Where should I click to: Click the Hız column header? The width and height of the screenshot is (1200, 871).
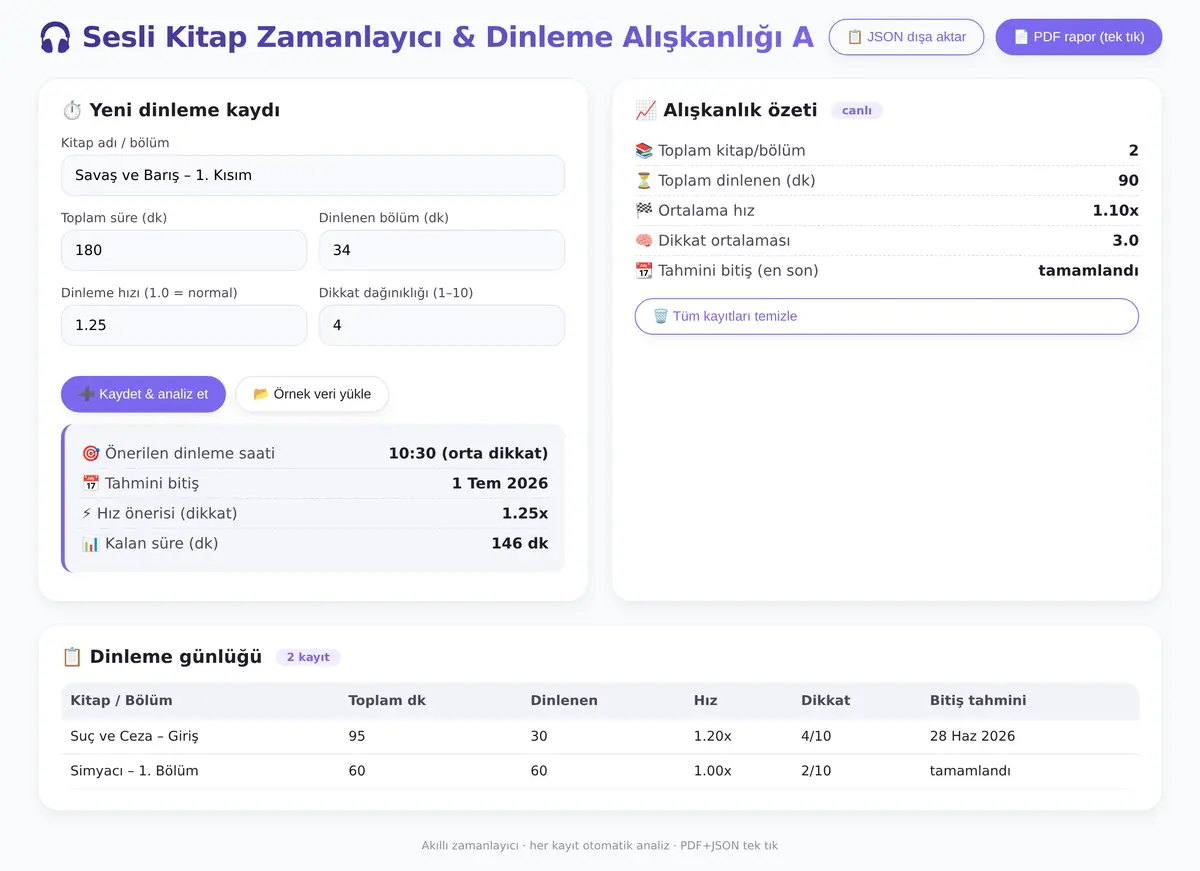pyautogui.click(x=706, y=700)
